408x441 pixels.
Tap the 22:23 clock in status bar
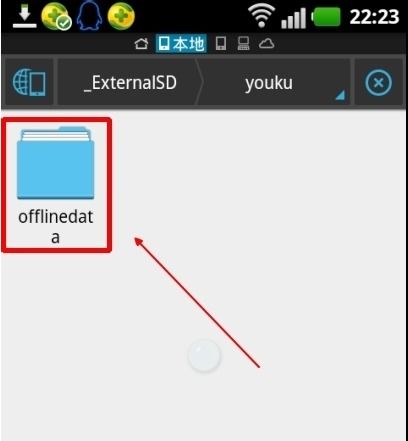click(x=374, y=17)
